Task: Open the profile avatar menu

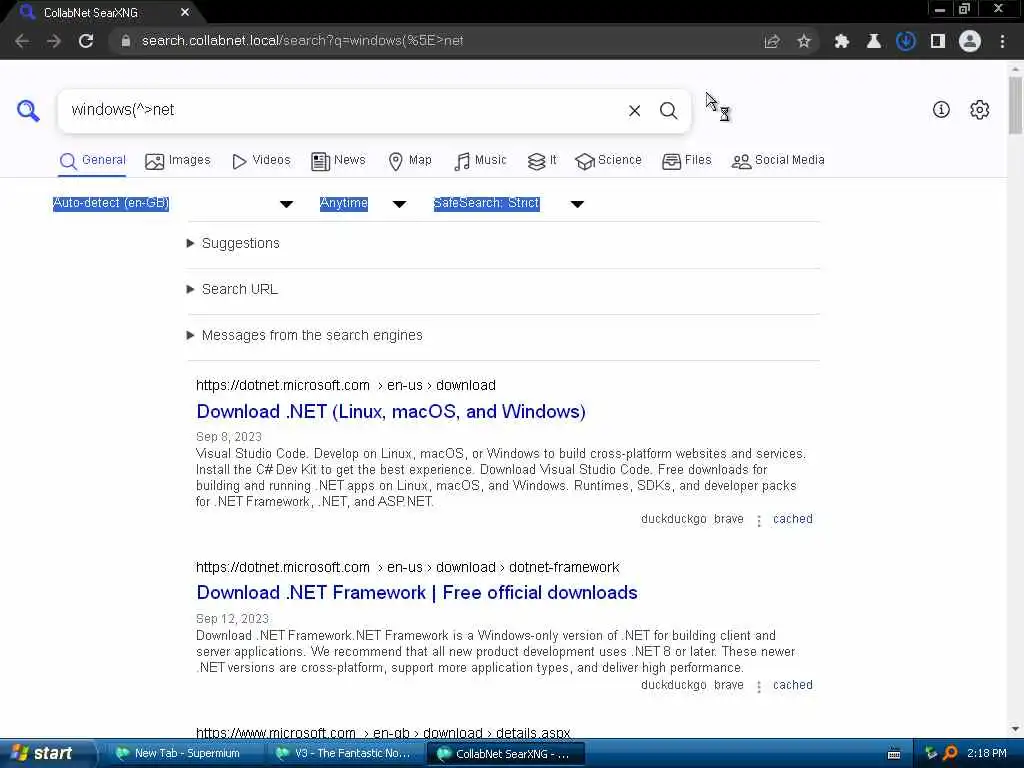Action: click(970, 41)
